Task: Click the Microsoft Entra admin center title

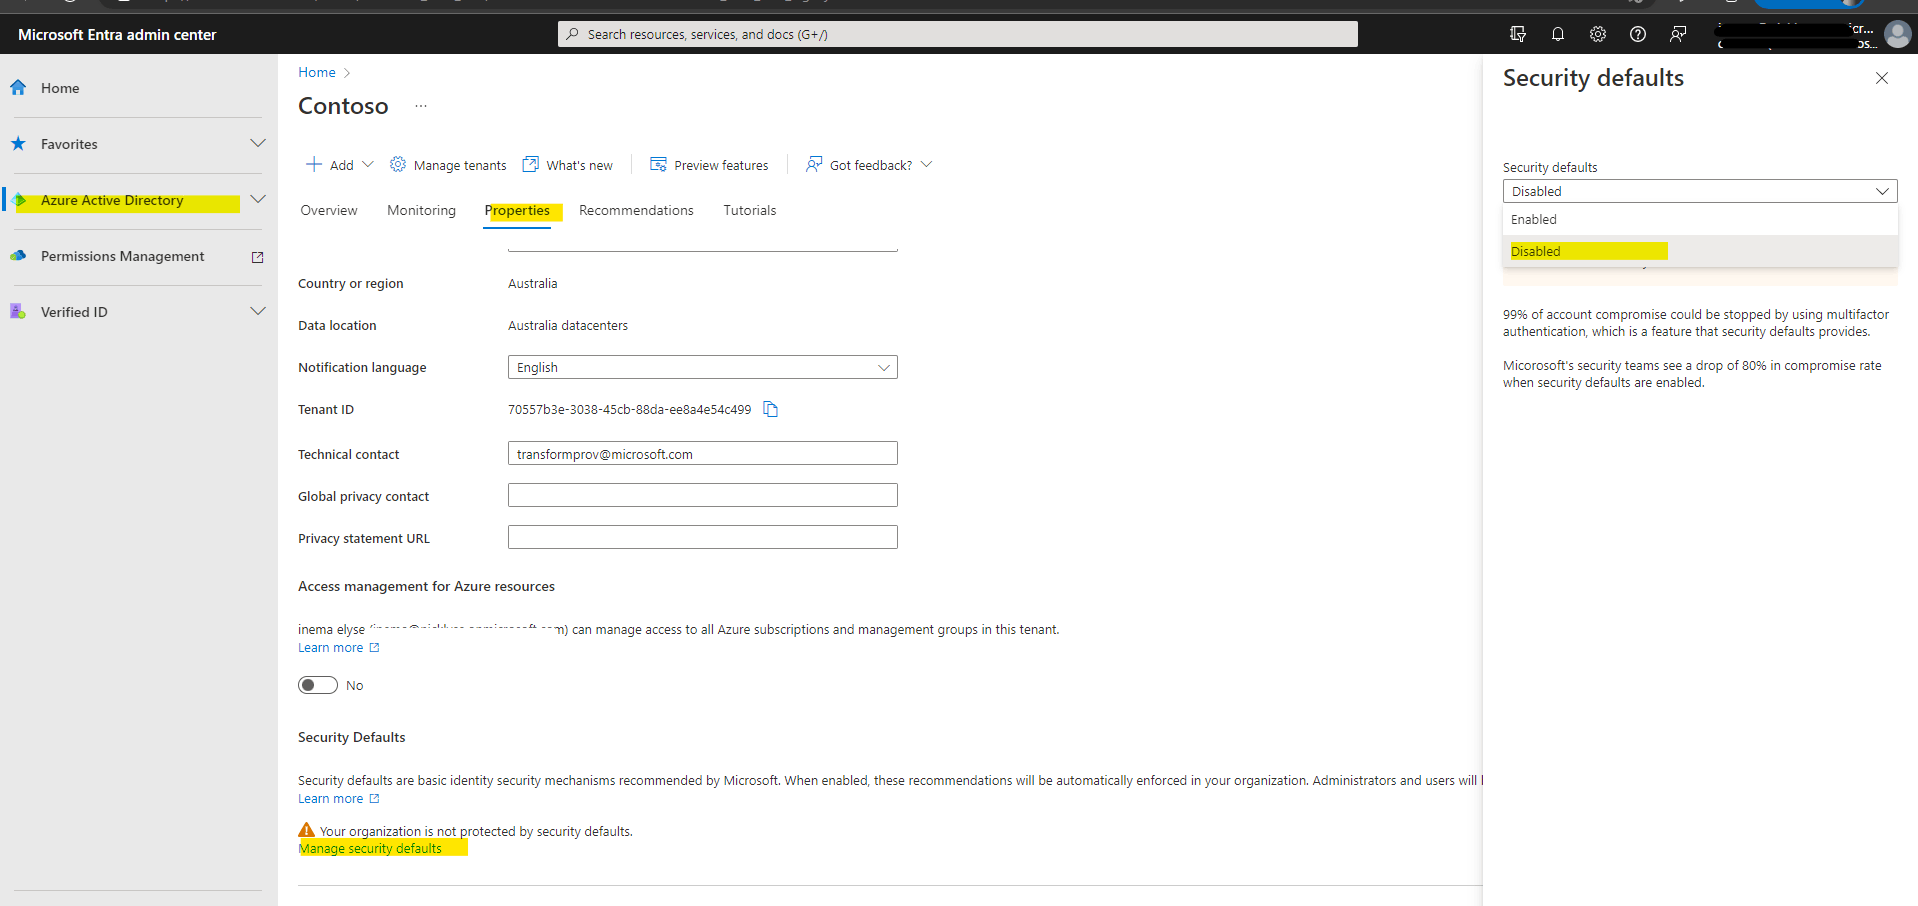Action: (117, 34)
